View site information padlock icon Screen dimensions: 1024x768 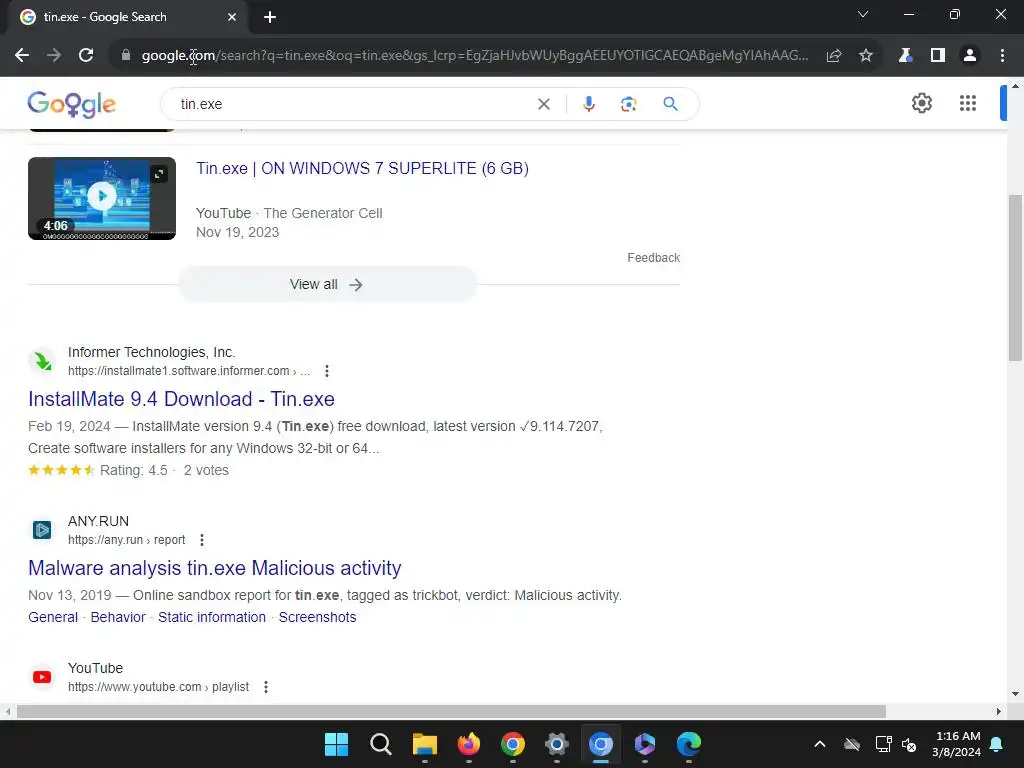click(126, 56)
